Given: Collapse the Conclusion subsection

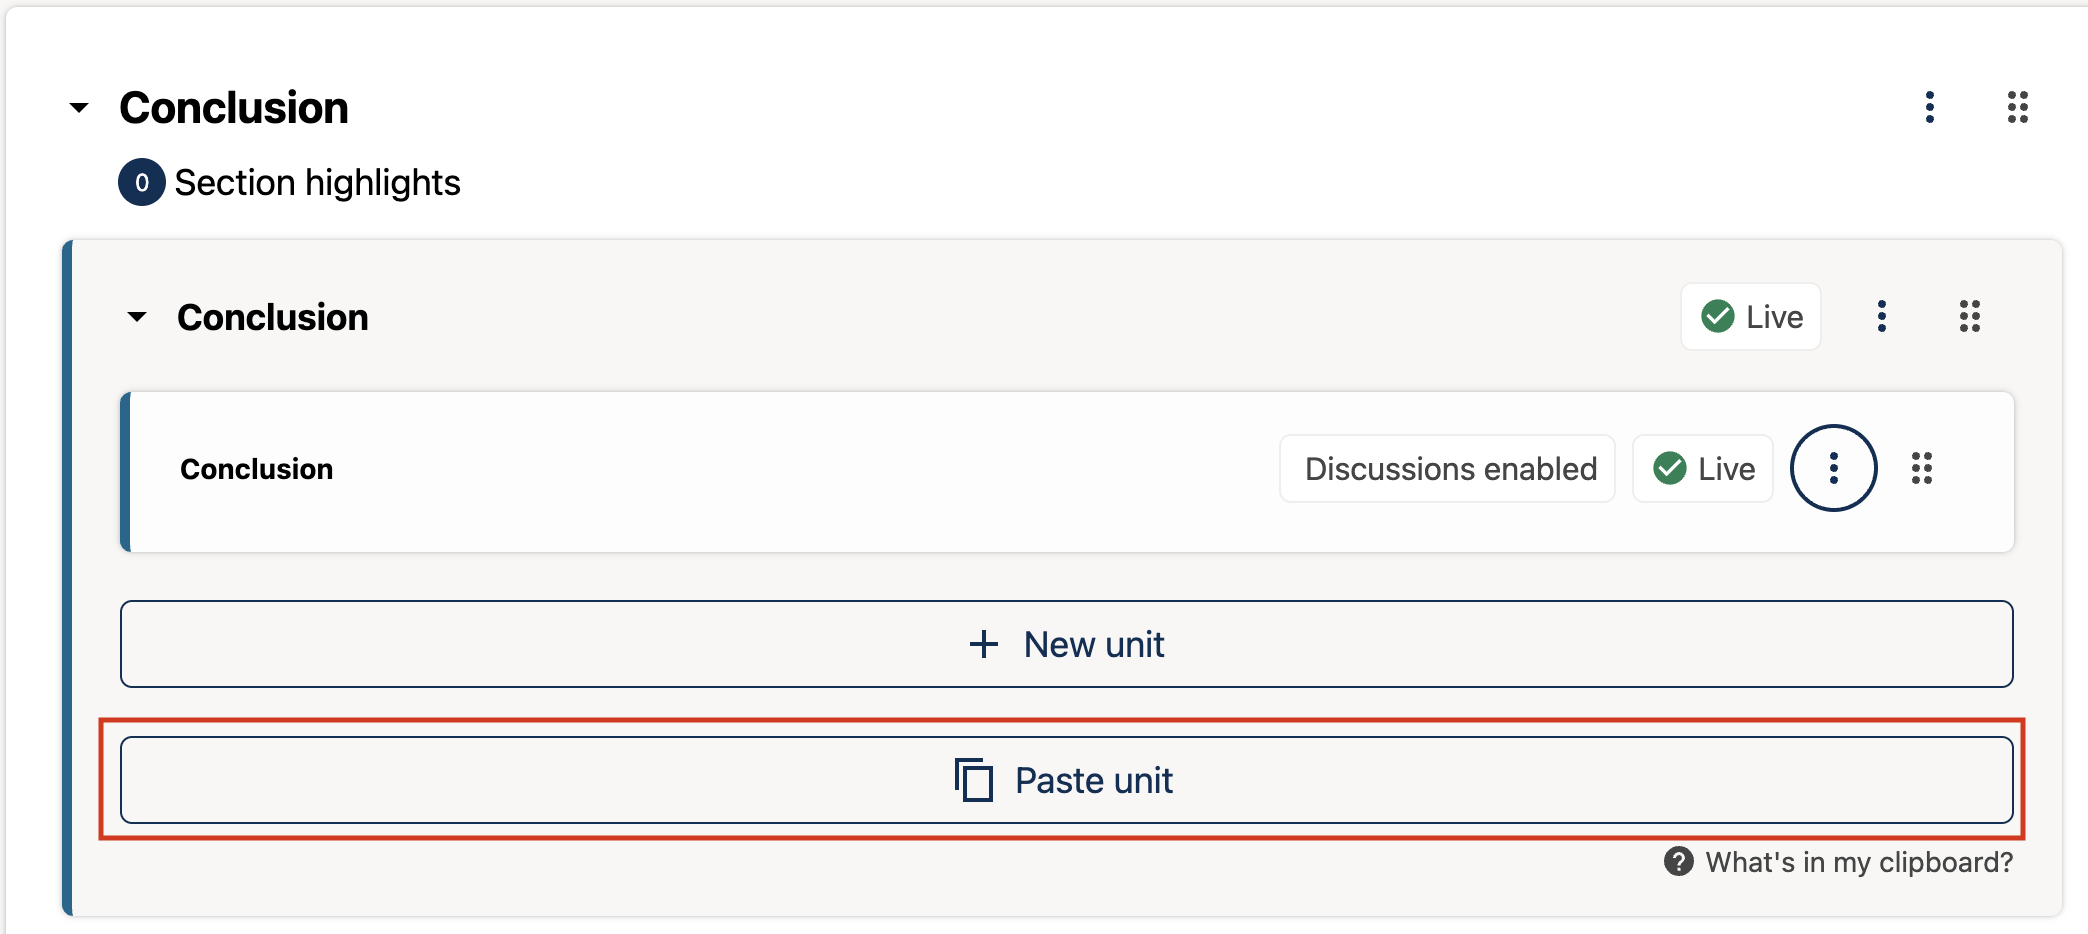Looking at the screenshot, I should click(137, 317).
